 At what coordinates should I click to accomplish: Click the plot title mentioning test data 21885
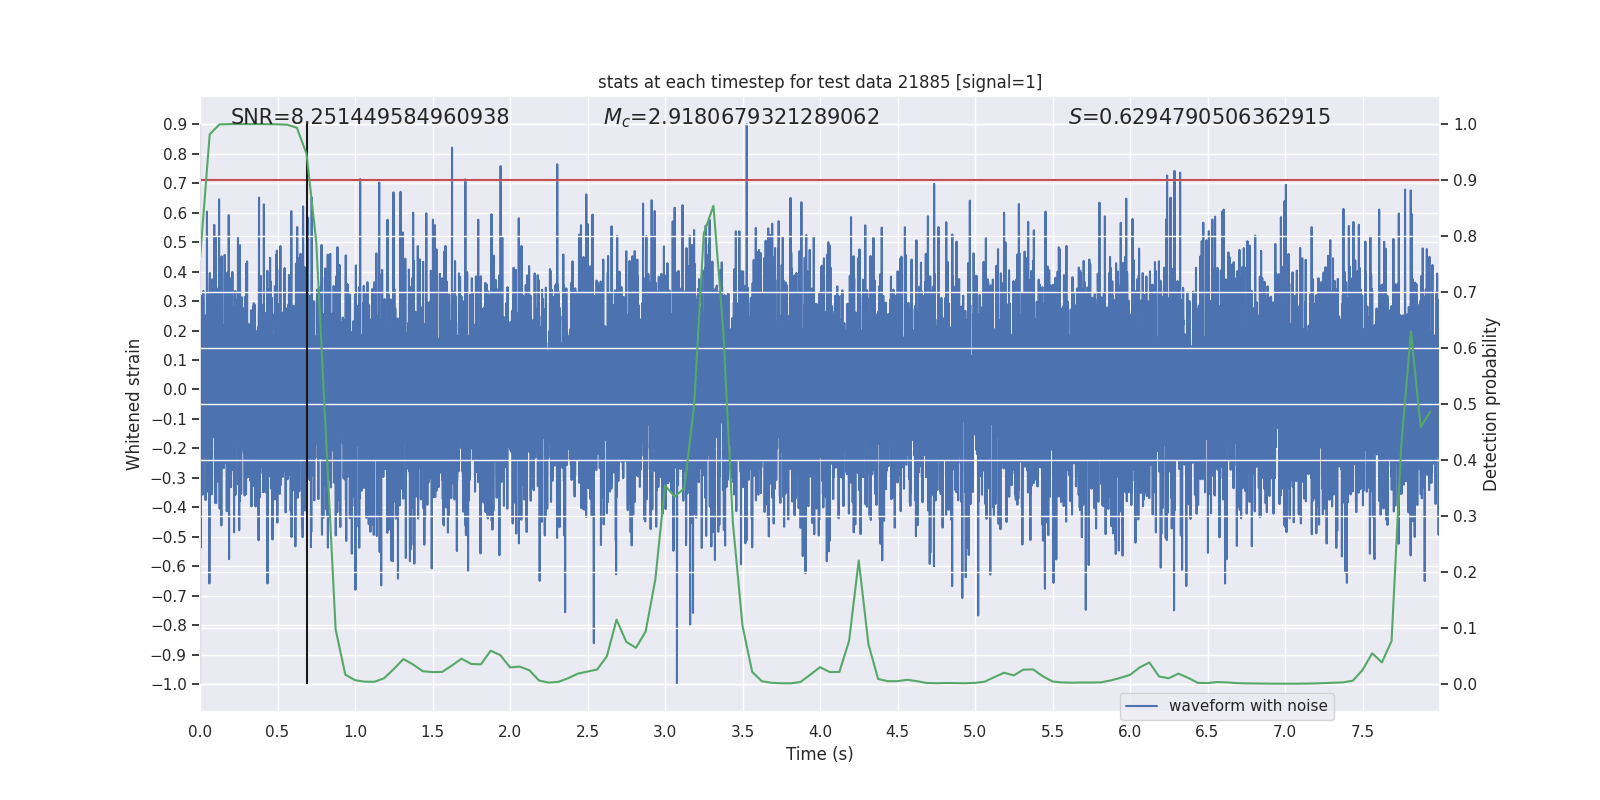tap(820, 82)
